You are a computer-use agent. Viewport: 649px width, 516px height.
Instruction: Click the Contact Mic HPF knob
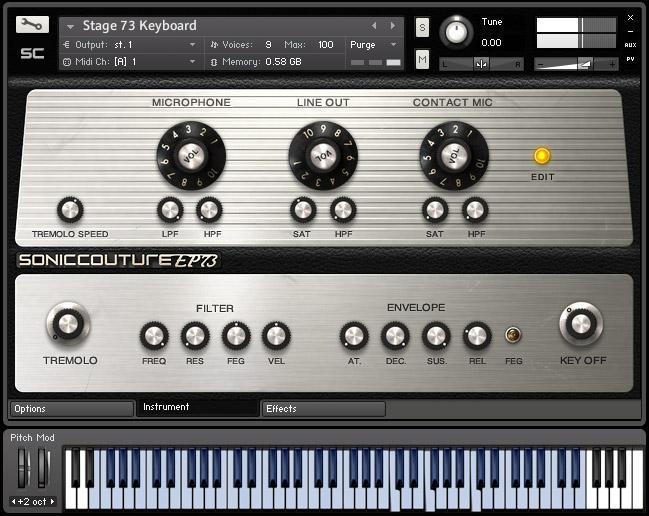coord(475,210)
